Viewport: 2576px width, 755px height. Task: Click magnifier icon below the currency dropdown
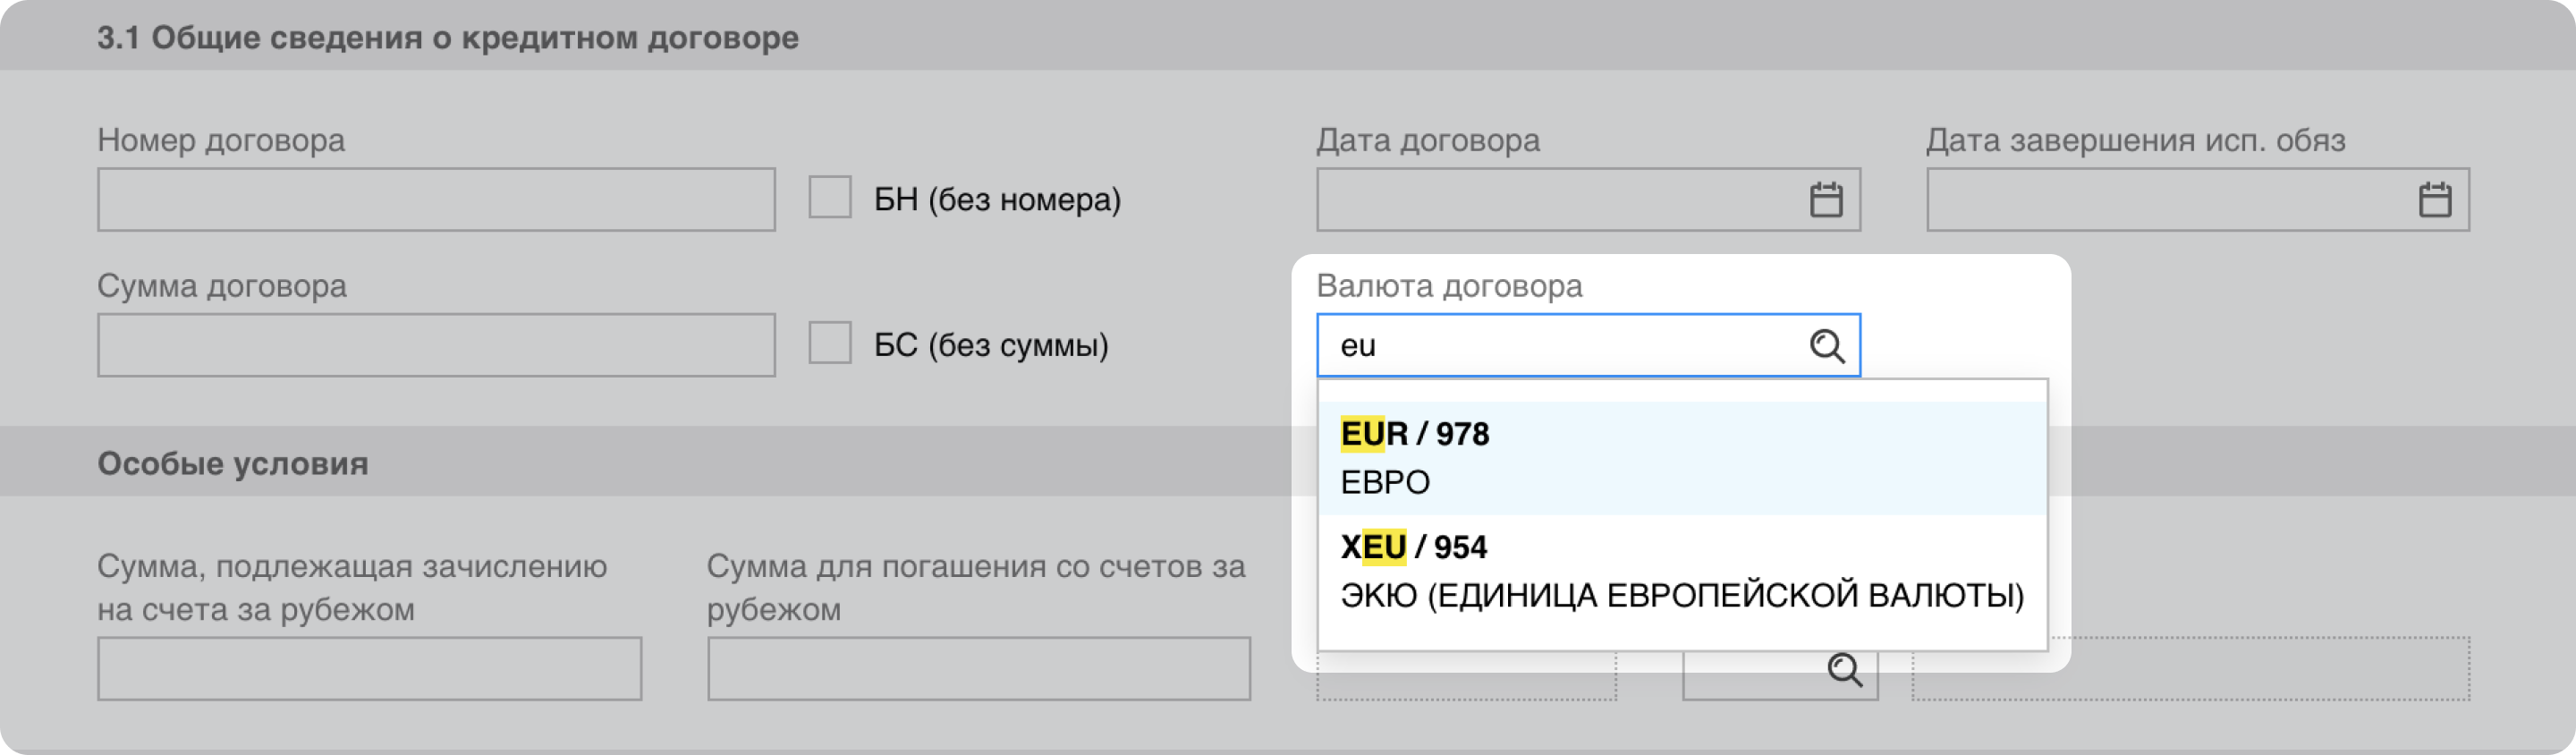pyautogui.click(x=1844, y=670)
